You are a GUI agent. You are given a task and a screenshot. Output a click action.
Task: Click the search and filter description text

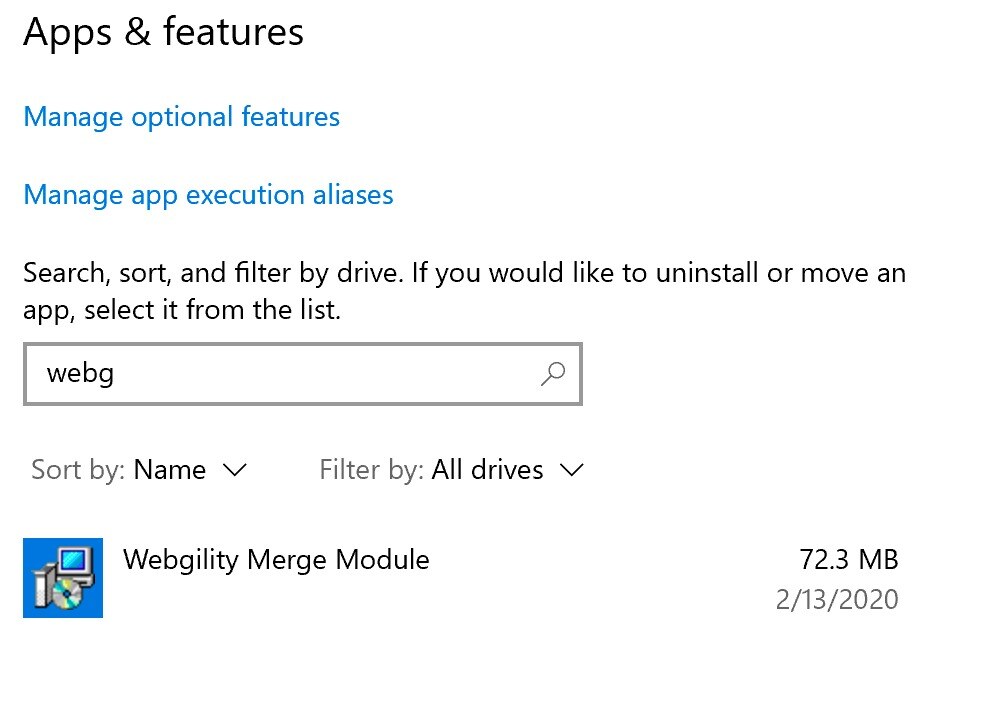coord(464,291)
